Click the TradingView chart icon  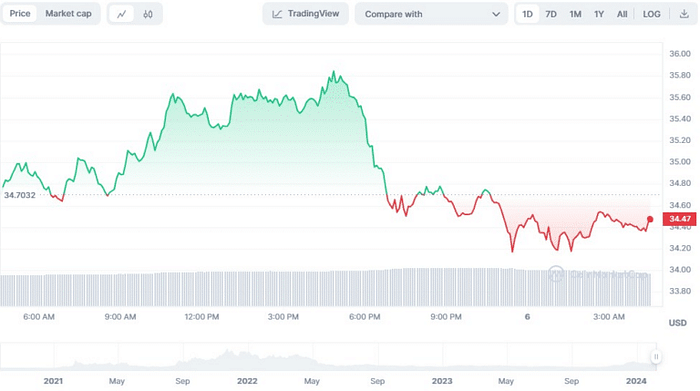point(277,14)
